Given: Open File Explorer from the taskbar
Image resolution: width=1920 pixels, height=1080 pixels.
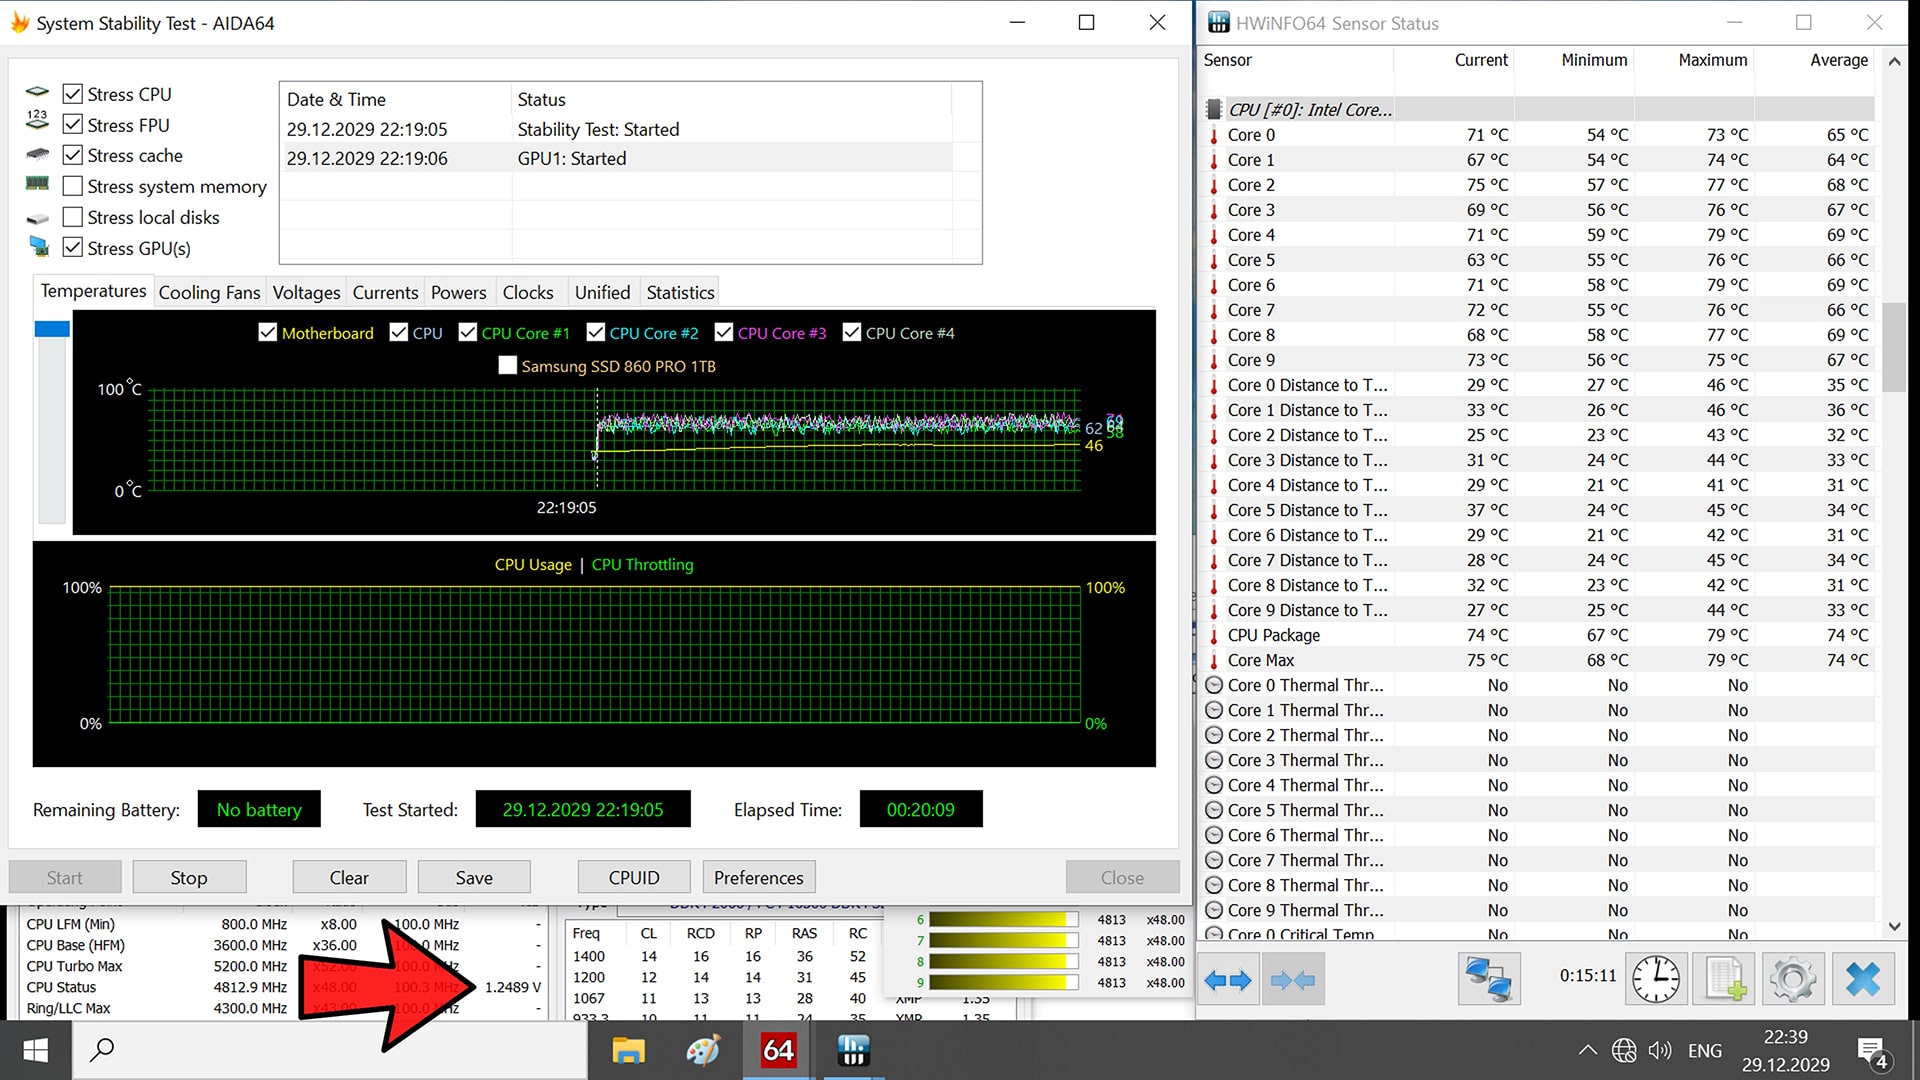Looking at the screenshot, I should click(x=628, y=1051).
